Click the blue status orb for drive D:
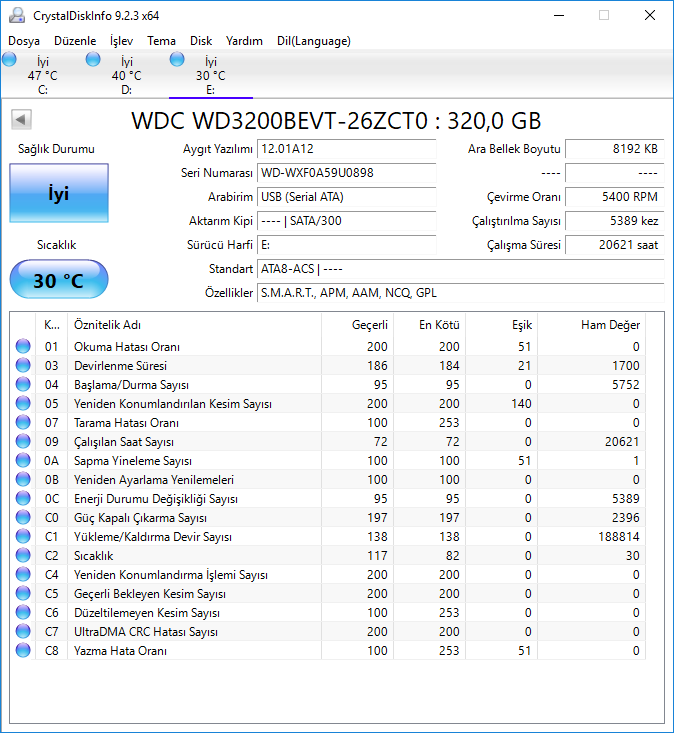This screenshot has width=674, height=733. pyautogui.click(x=93, y=59)
